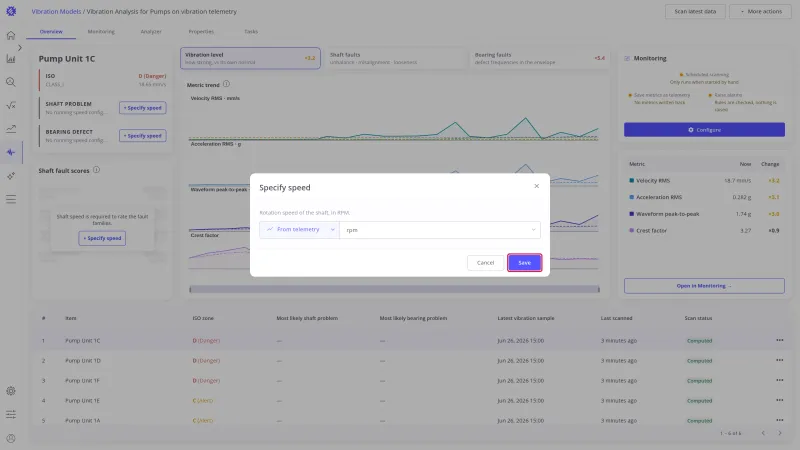Viewport: 800px width, 450px height.
Task: Open the More actions dropdown
Action: pos(760,11)
